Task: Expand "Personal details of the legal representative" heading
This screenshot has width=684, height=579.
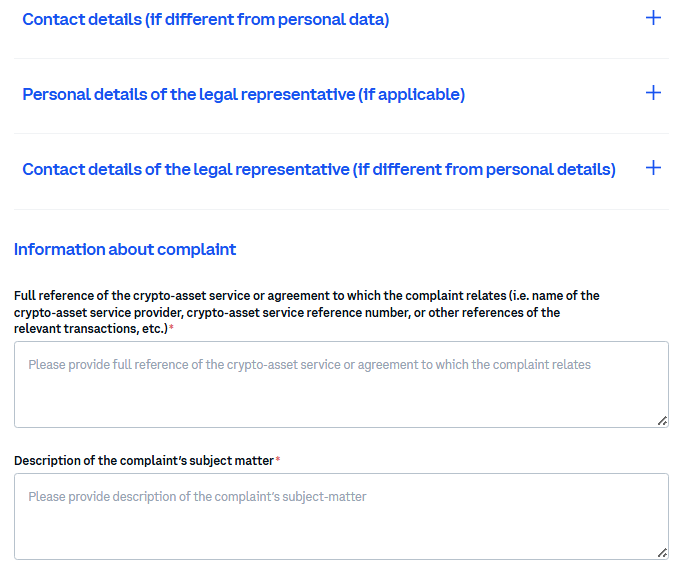Action: [x=243, y=95]
